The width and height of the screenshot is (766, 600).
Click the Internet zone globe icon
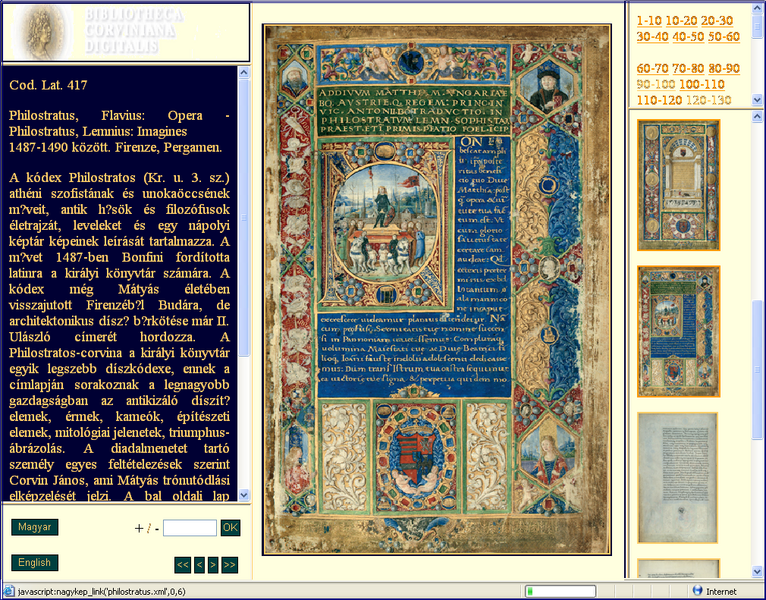point(698,591)
